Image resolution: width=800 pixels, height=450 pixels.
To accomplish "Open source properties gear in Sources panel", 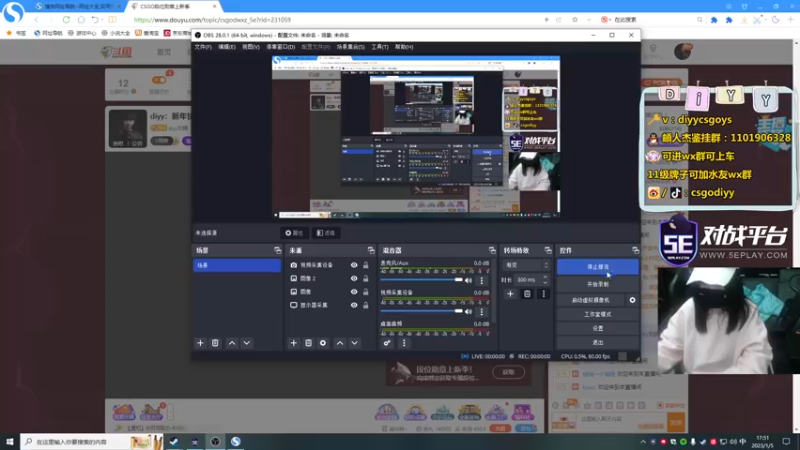I will [x=323, y=343].
